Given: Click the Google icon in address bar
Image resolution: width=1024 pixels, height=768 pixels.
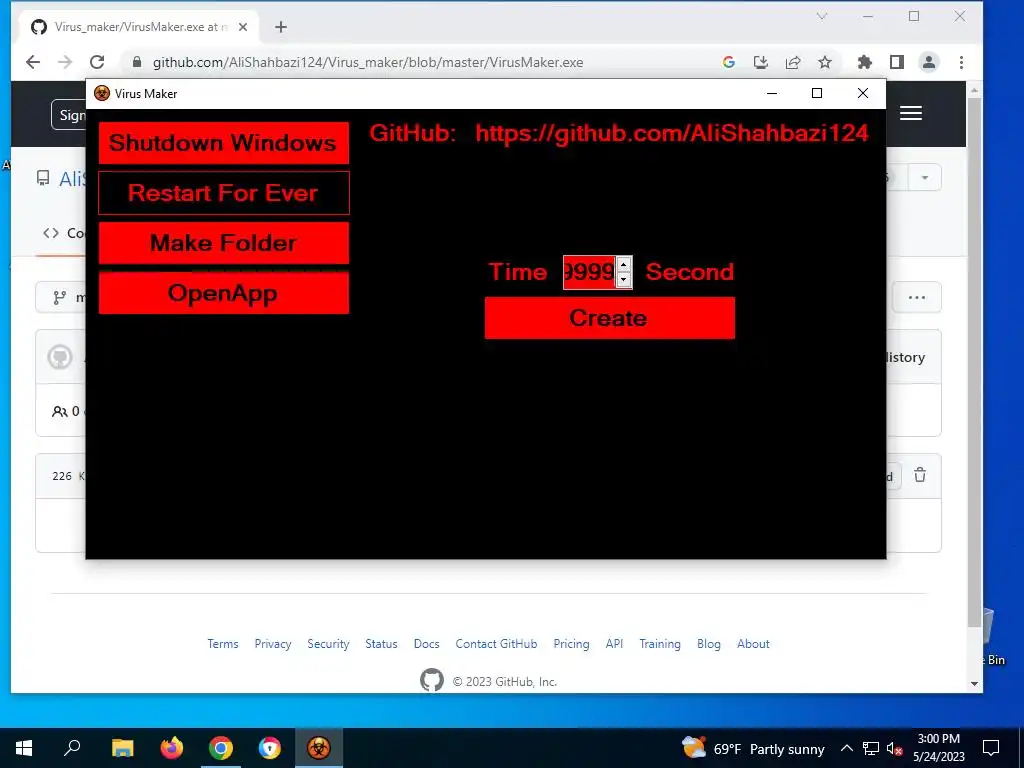Looking at the screenshot, I should pyautogui.click(x=729, y=62).
